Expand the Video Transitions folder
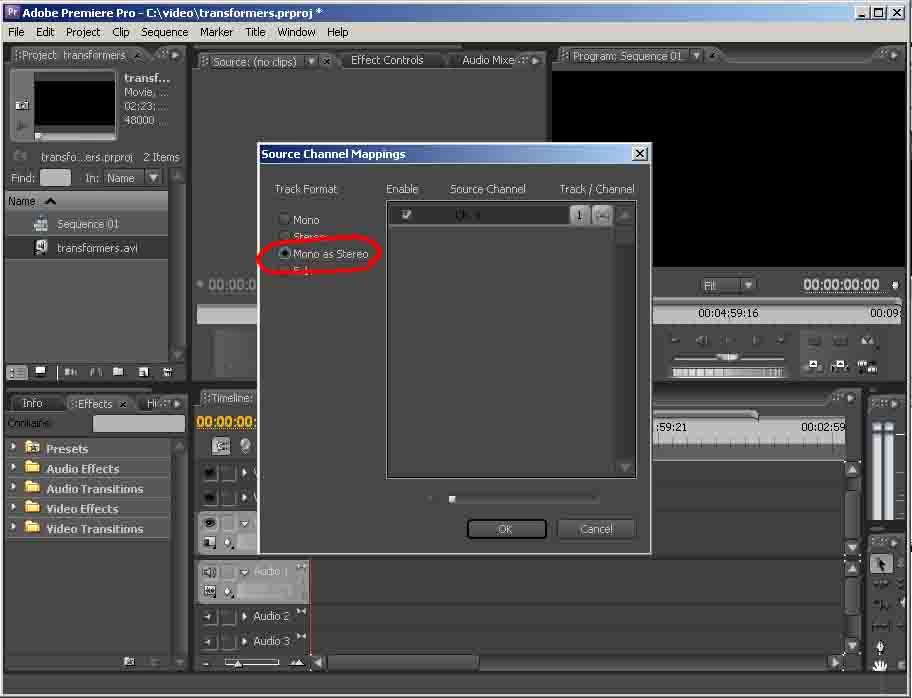The width and height of the screenshot is (912, 698). tap(13, 528)
